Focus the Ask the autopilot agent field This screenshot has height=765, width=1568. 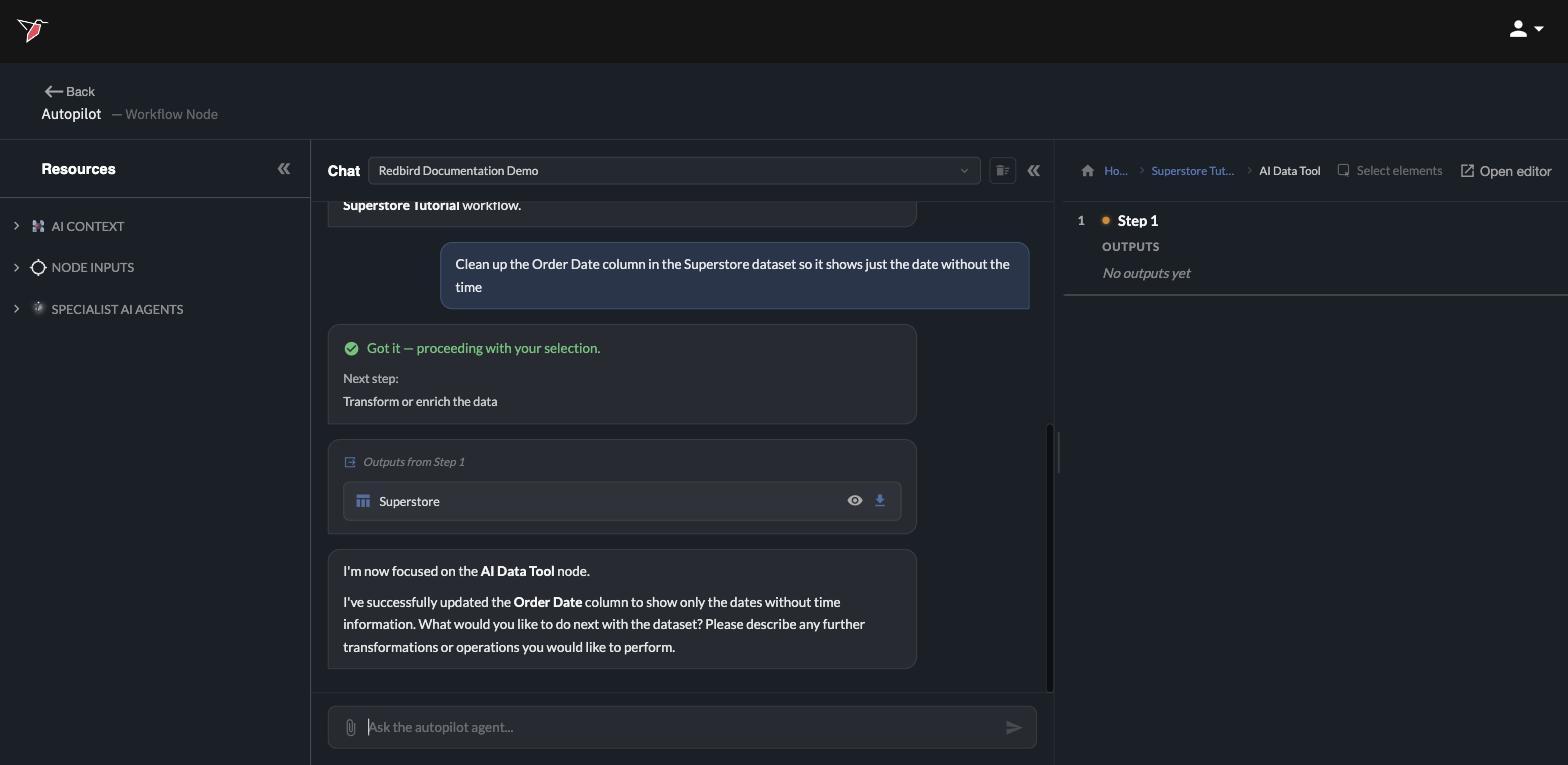pos(683,727)
